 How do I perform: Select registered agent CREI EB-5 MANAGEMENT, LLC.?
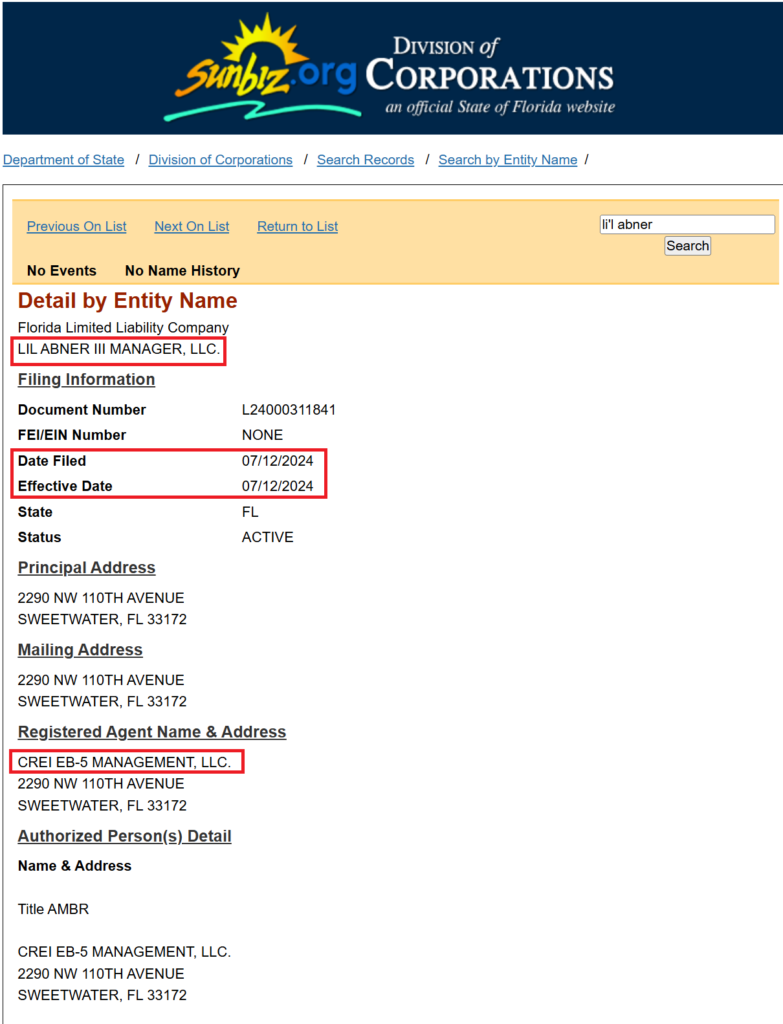coord(124,763)
